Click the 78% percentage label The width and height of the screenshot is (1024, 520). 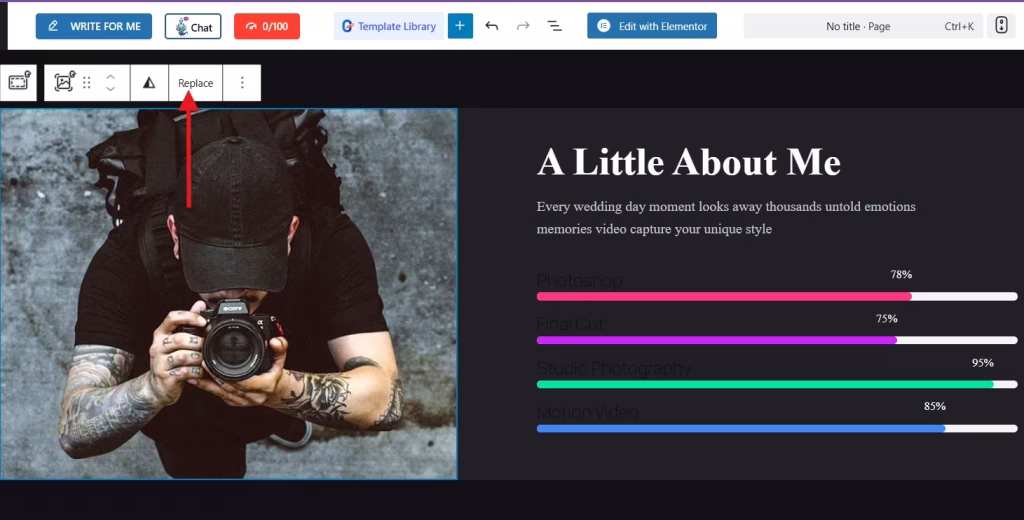[x=901, y=274]
